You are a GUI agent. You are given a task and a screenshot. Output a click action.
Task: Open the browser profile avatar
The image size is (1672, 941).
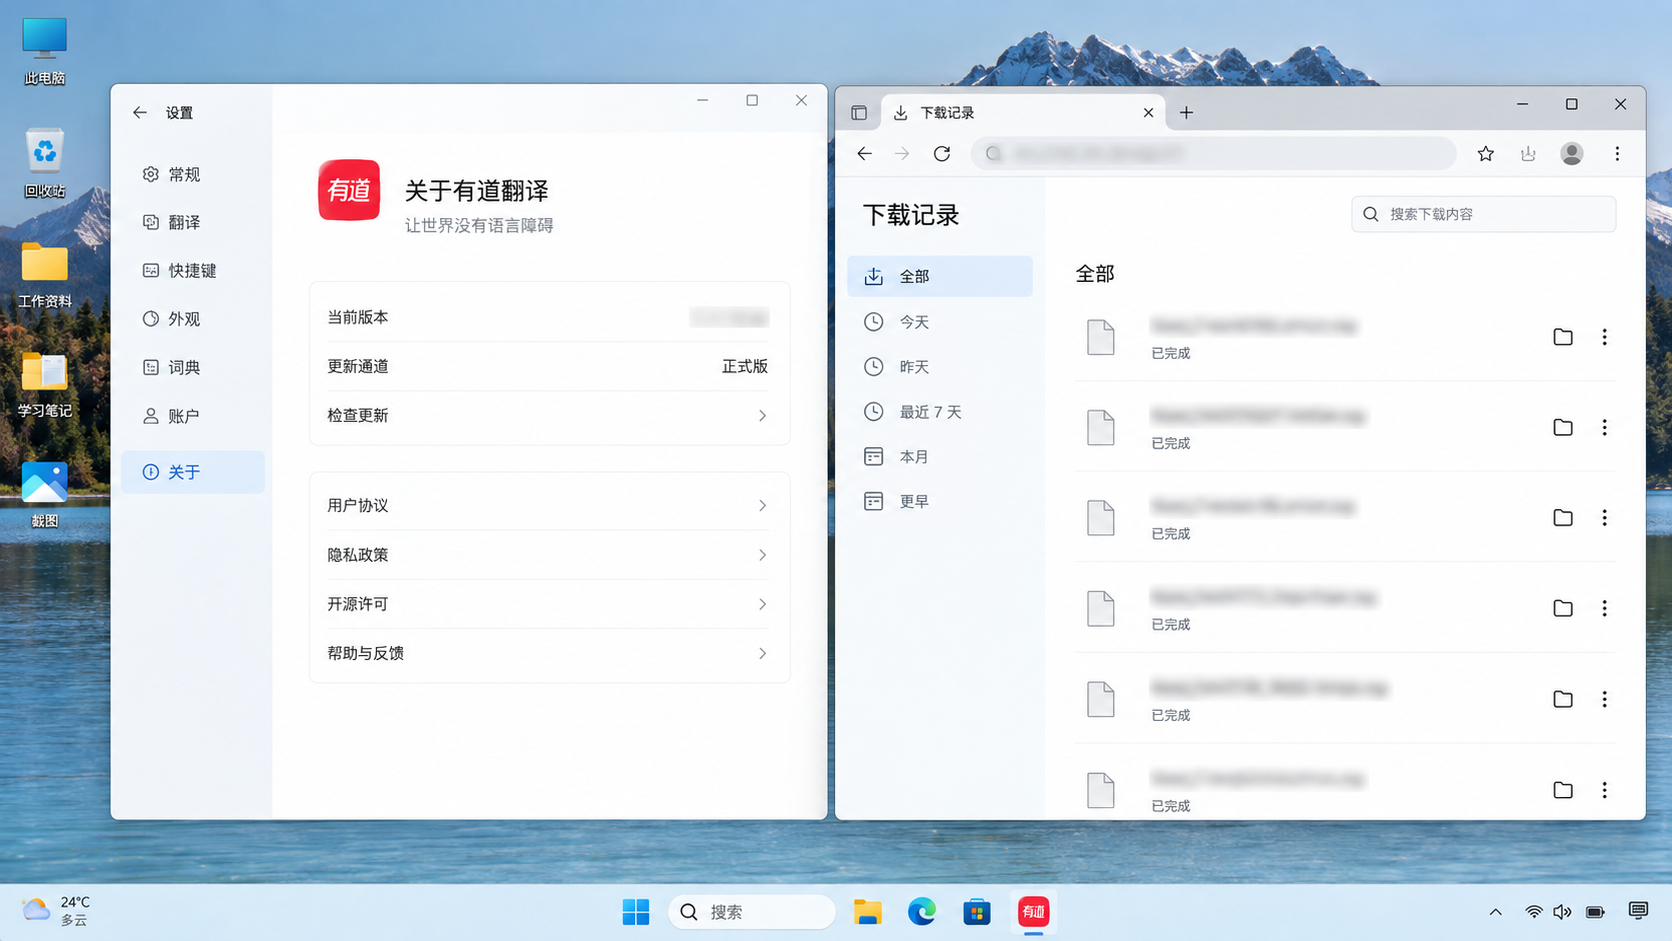(x=1572, y=153)
